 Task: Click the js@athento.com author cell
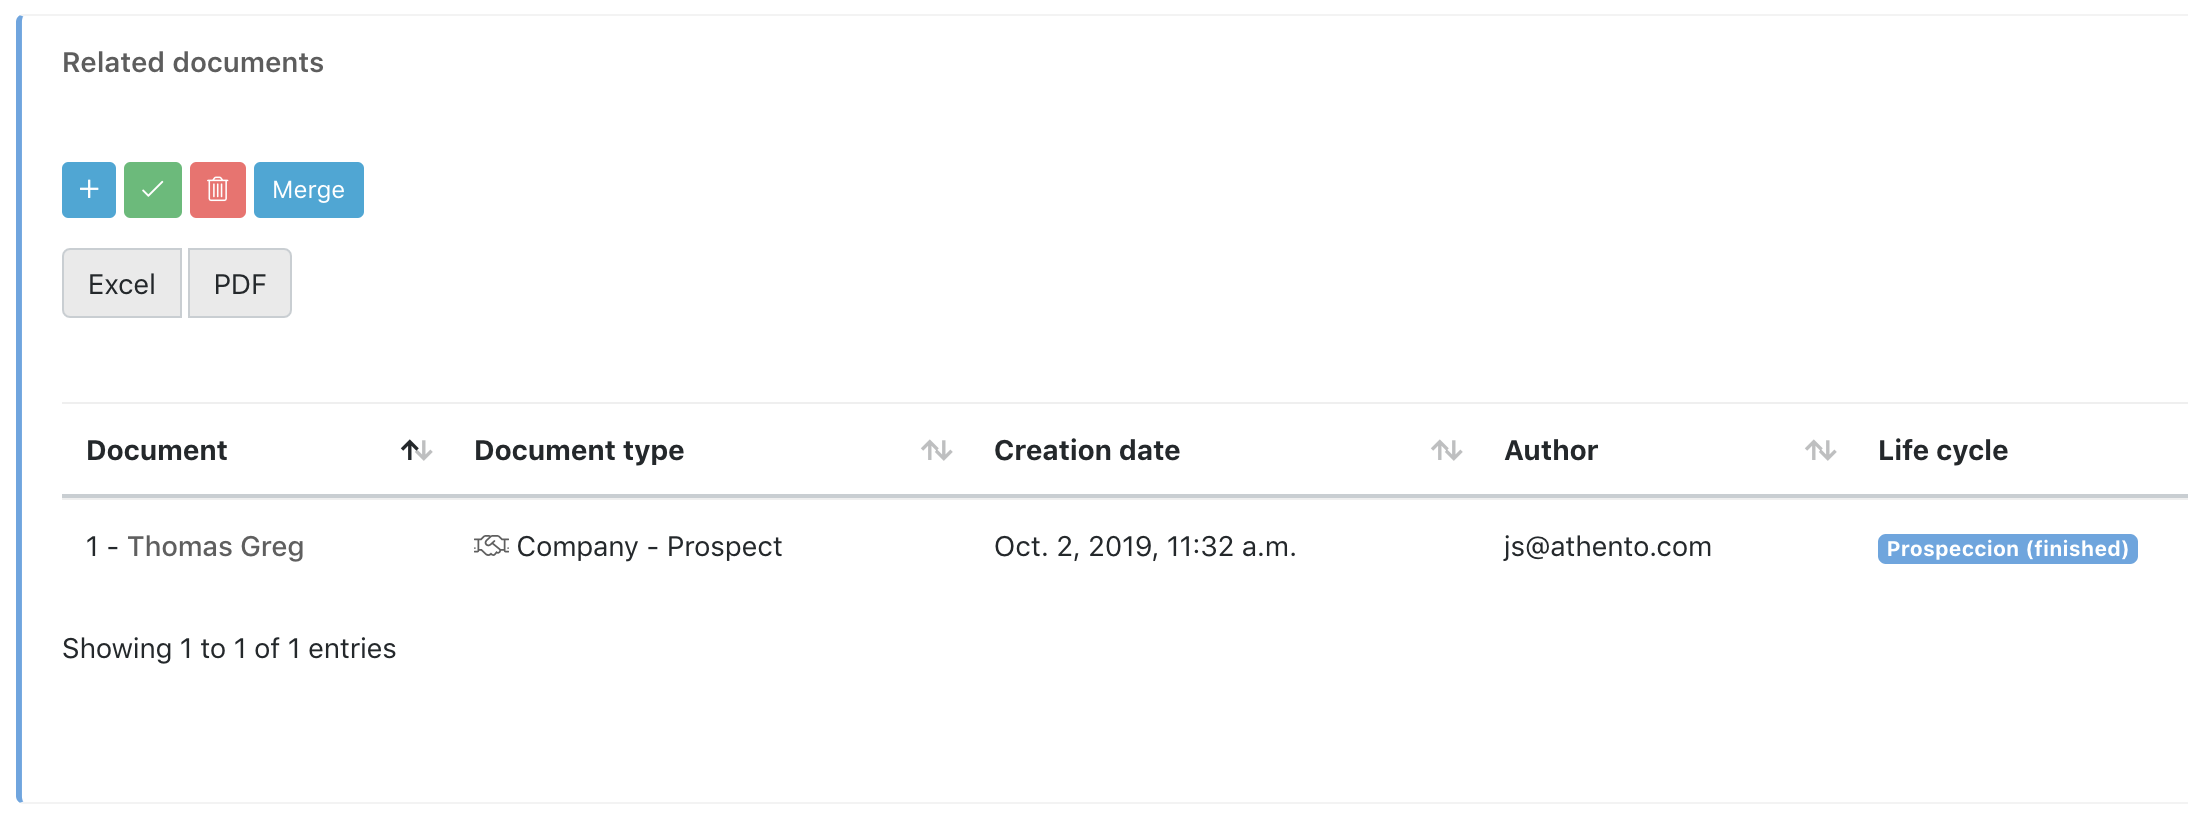click(1608, 547)
